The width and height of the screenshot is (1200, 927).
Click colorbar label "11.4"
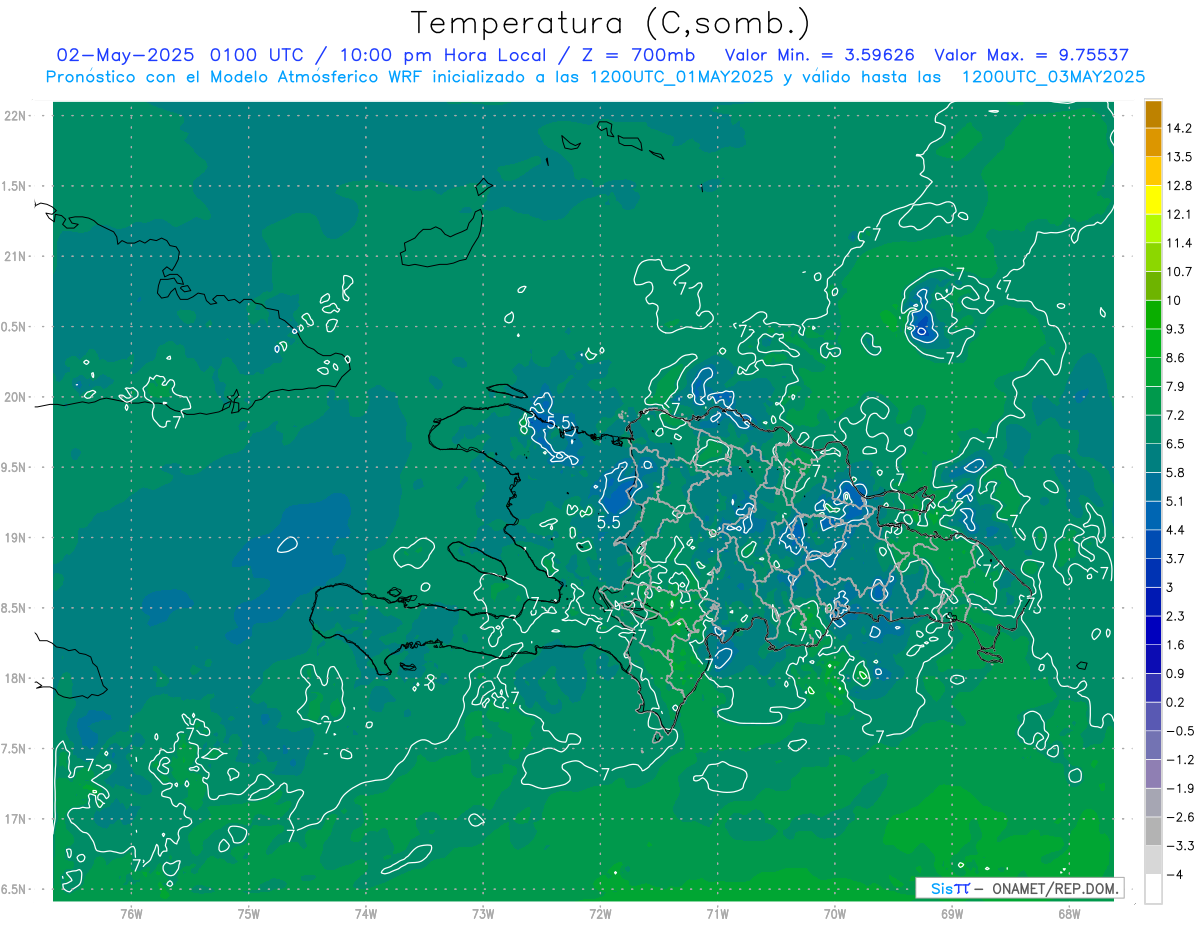tap(1178, 243)
